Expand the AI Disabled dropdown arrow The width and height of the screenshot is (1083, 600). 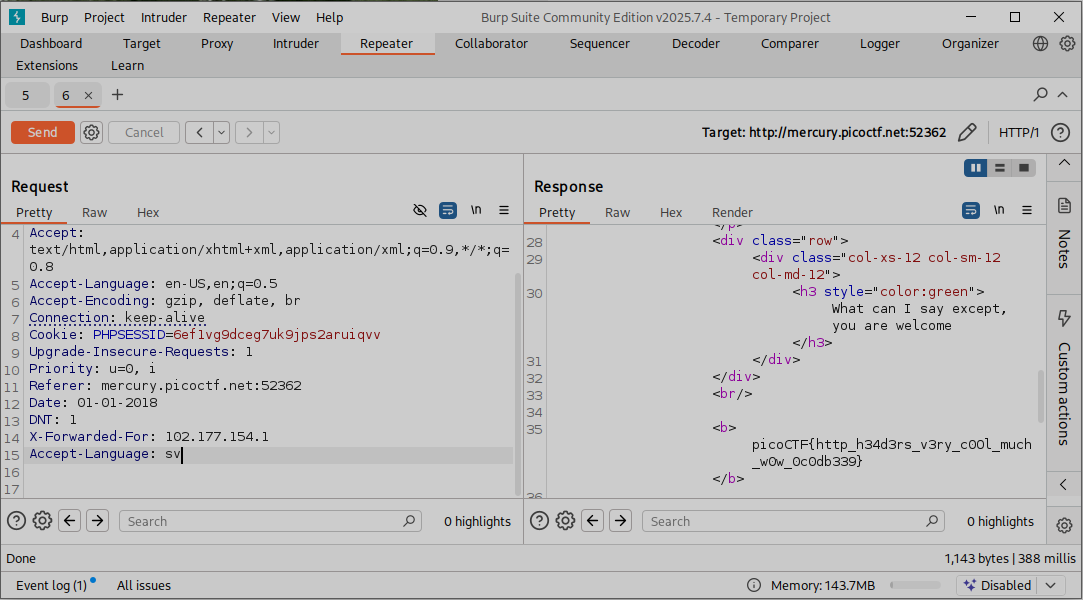(1050, 585)
